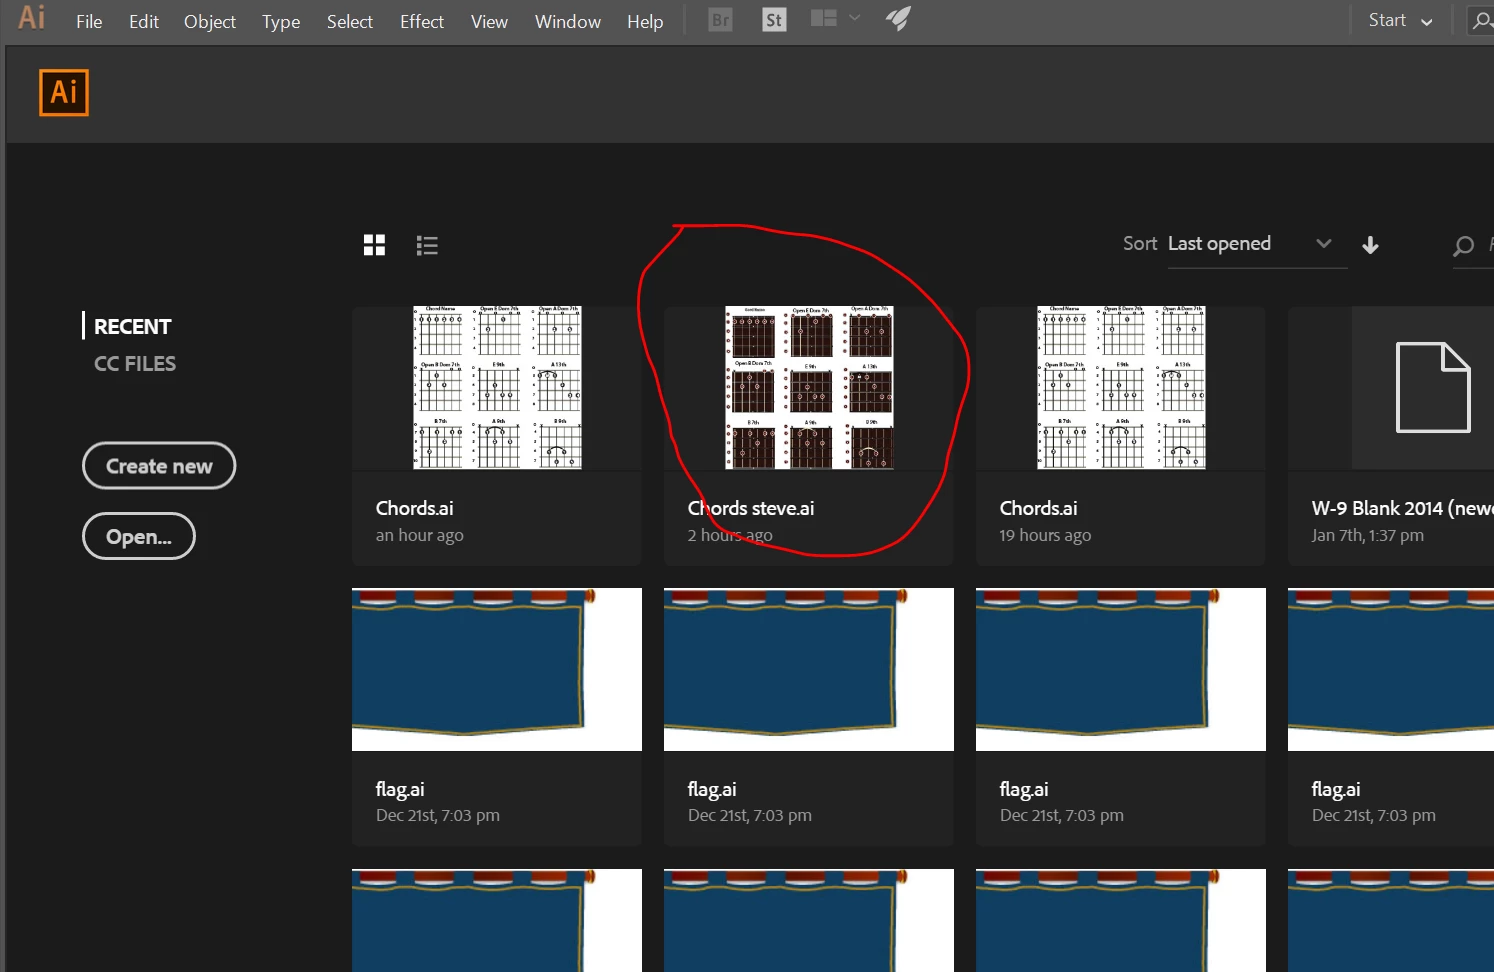Click the GPU performance rocket icon
The width and height of the screenshot is (1494, 972).
(898, 18)
